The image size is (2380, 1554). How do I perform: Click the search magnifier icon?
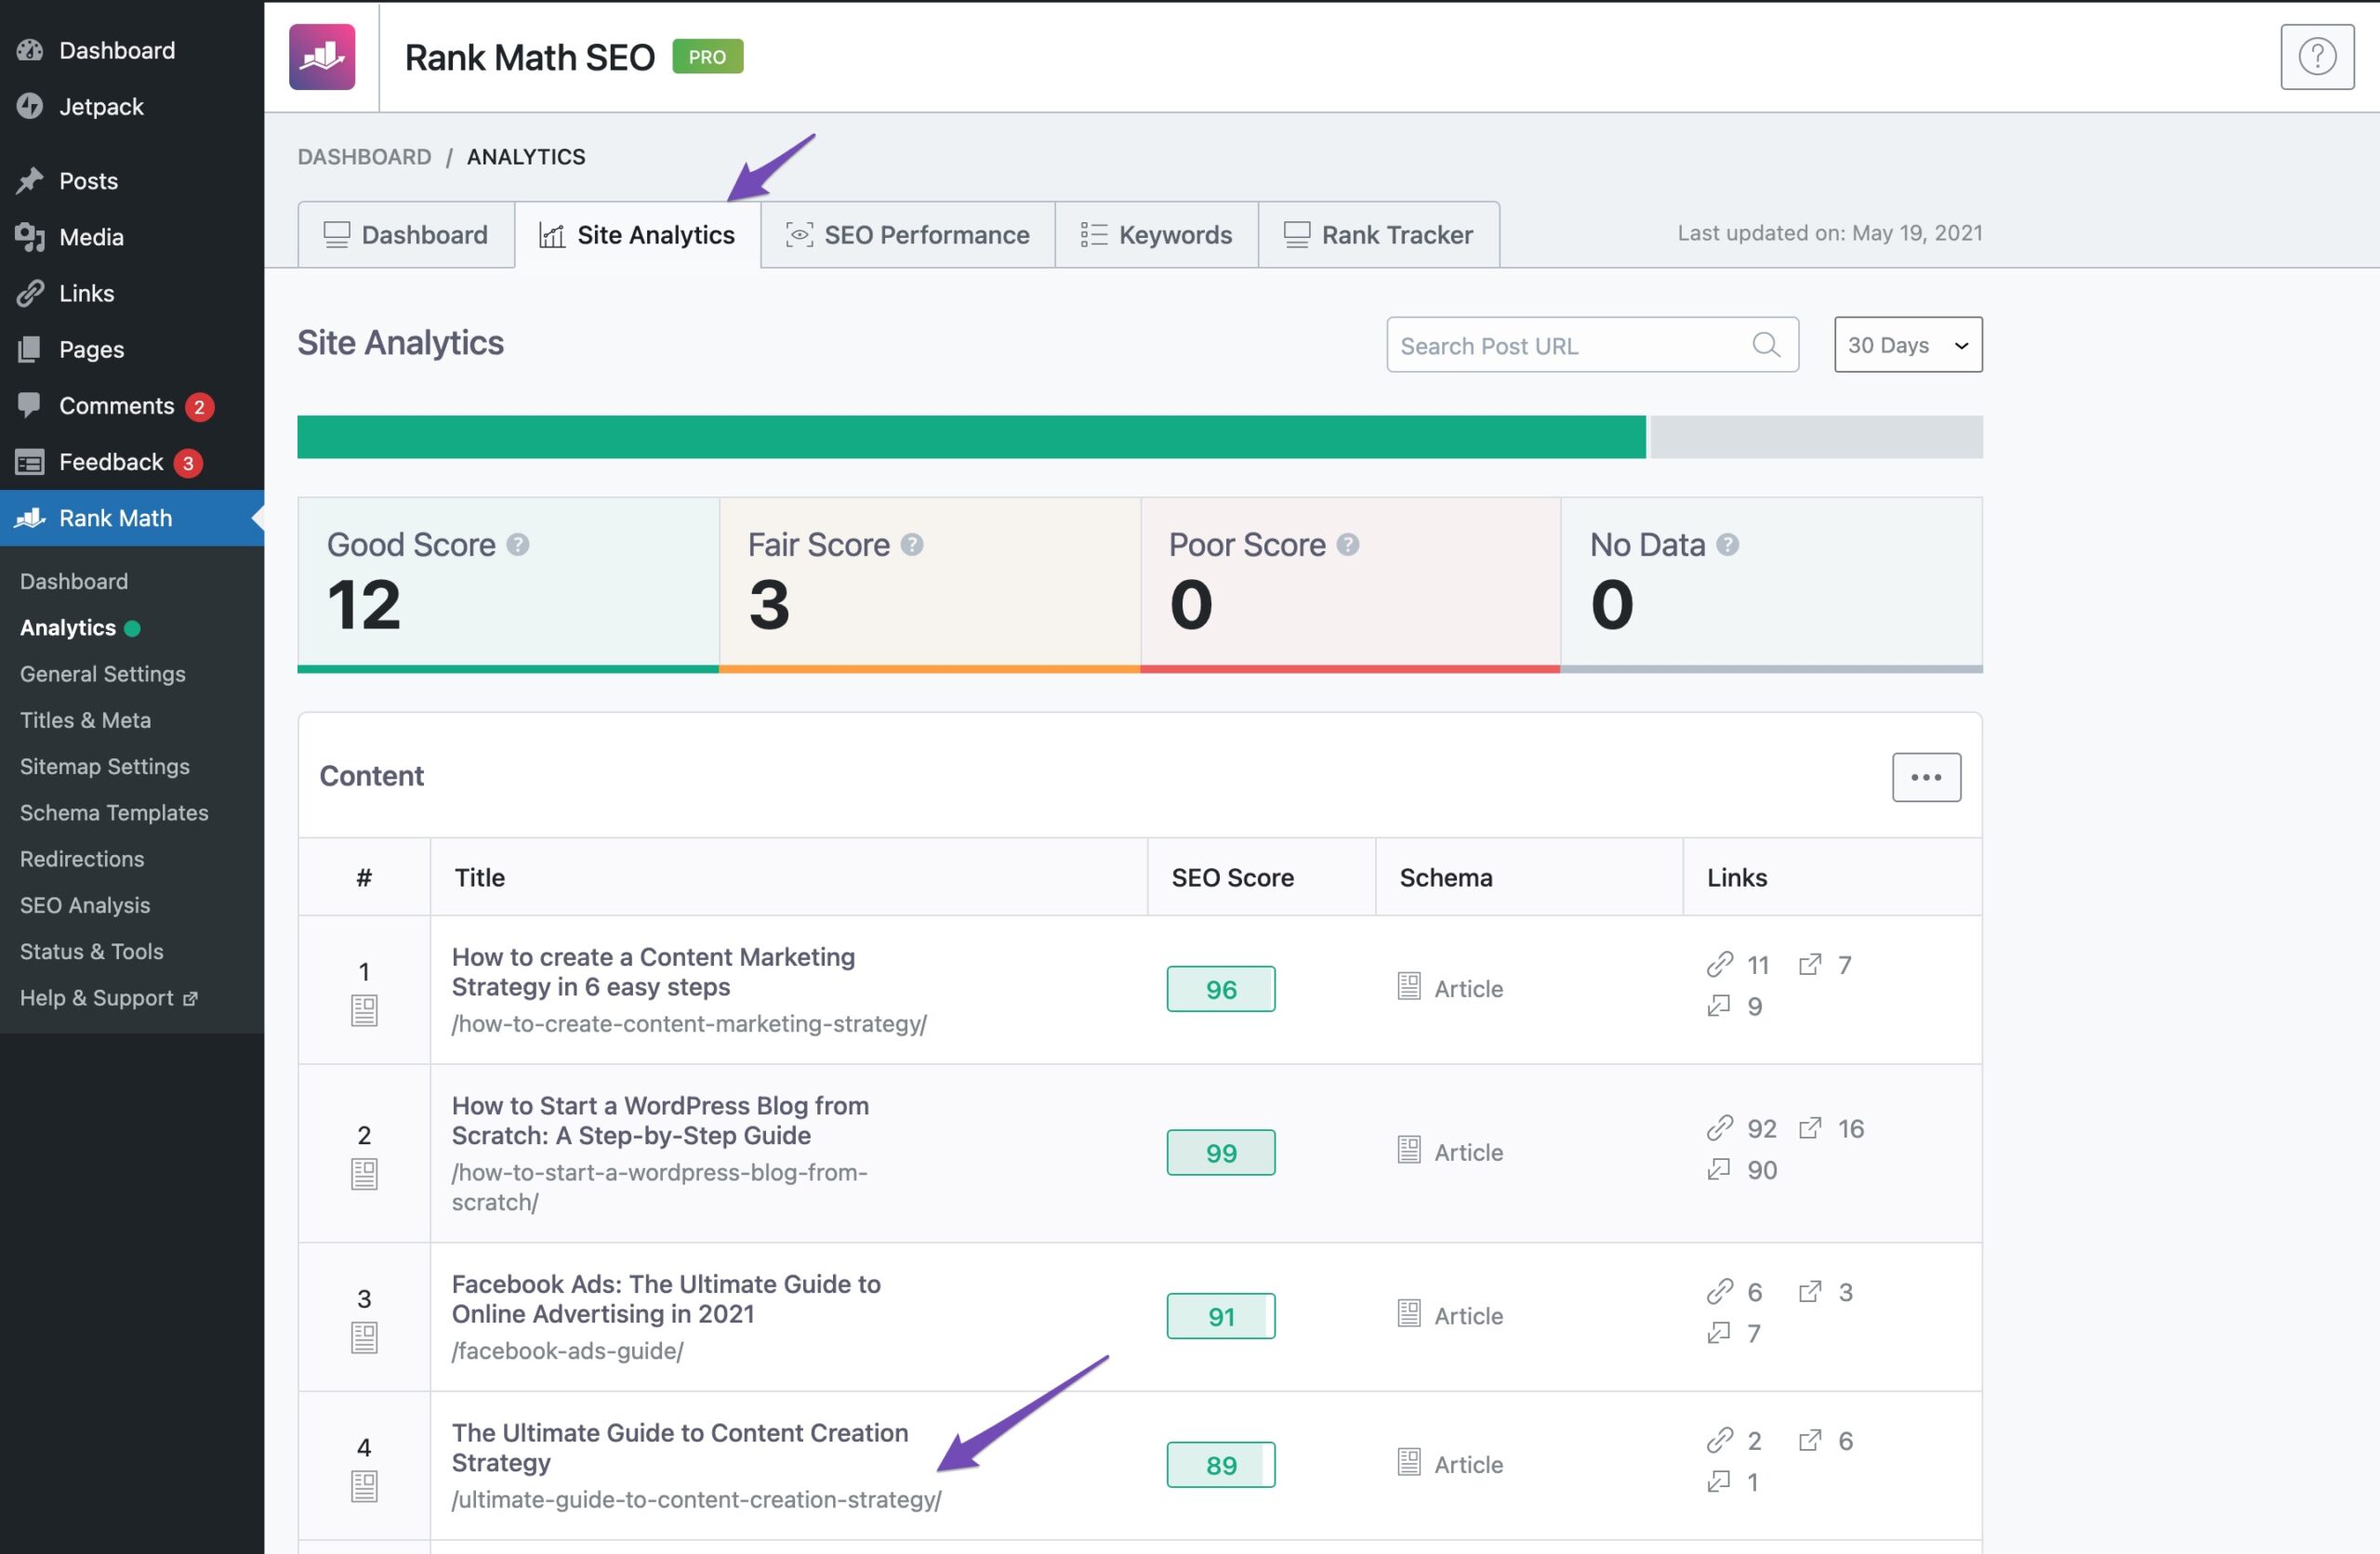click(x=1766, y=345)
